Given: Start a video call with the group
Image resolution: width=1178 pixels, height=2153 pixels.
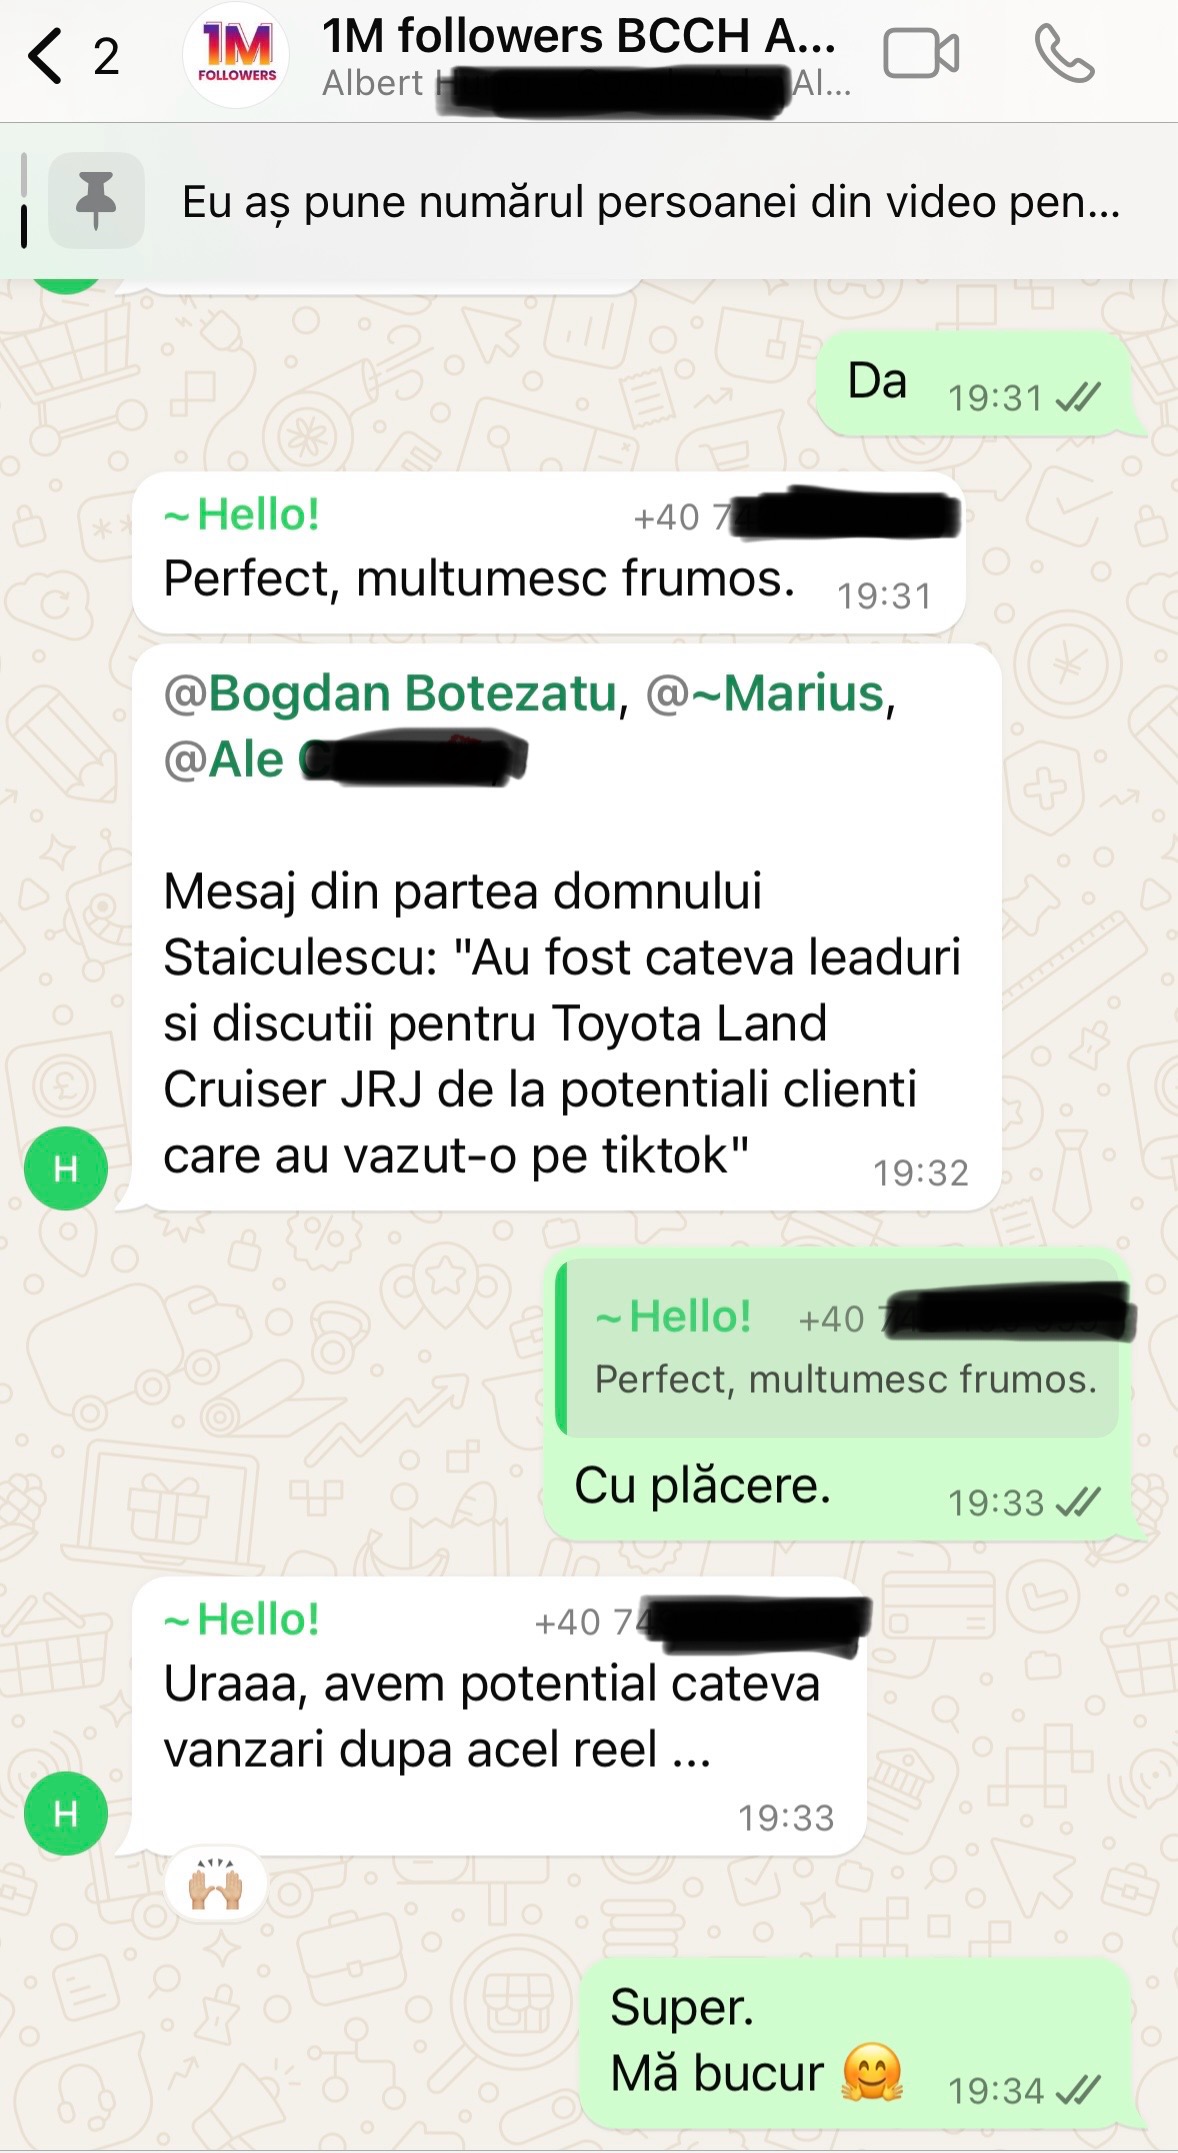Looking at the screenshot, I should (x=921, y=54).
